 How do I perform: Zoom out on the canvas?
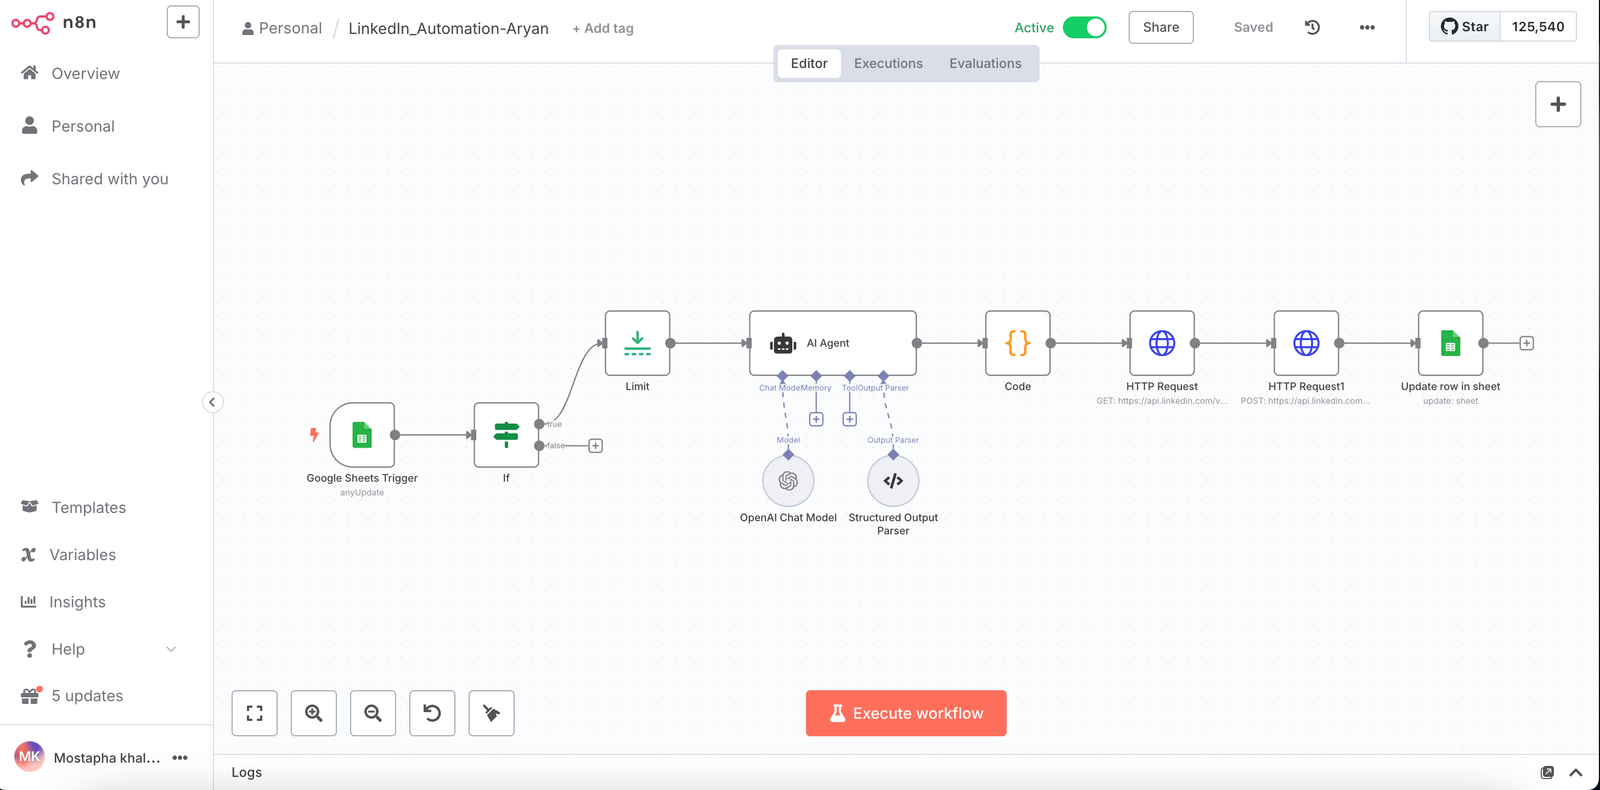[x=373, y=713]
